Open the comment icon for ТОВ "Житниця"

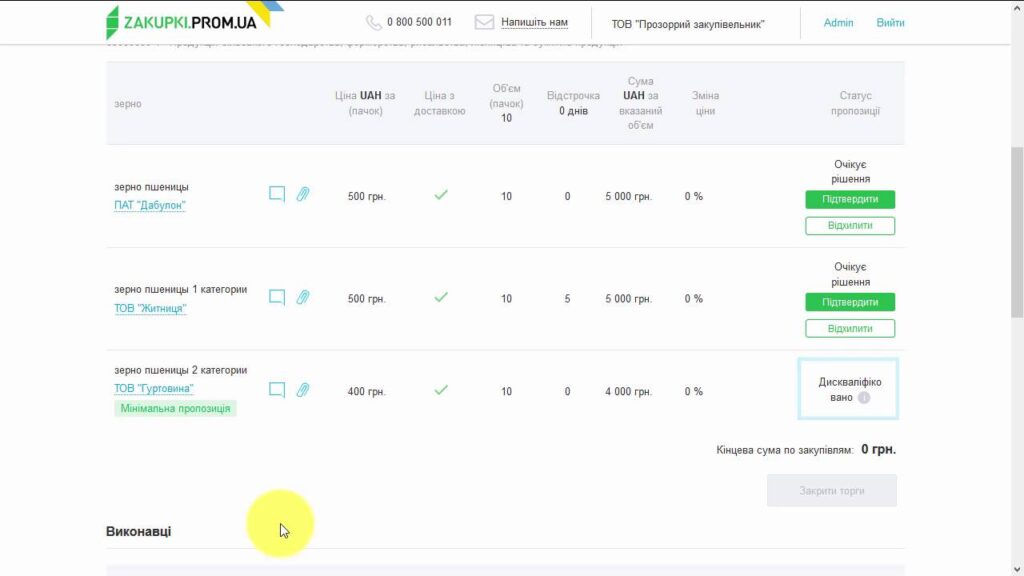click(x=277, y=298)
